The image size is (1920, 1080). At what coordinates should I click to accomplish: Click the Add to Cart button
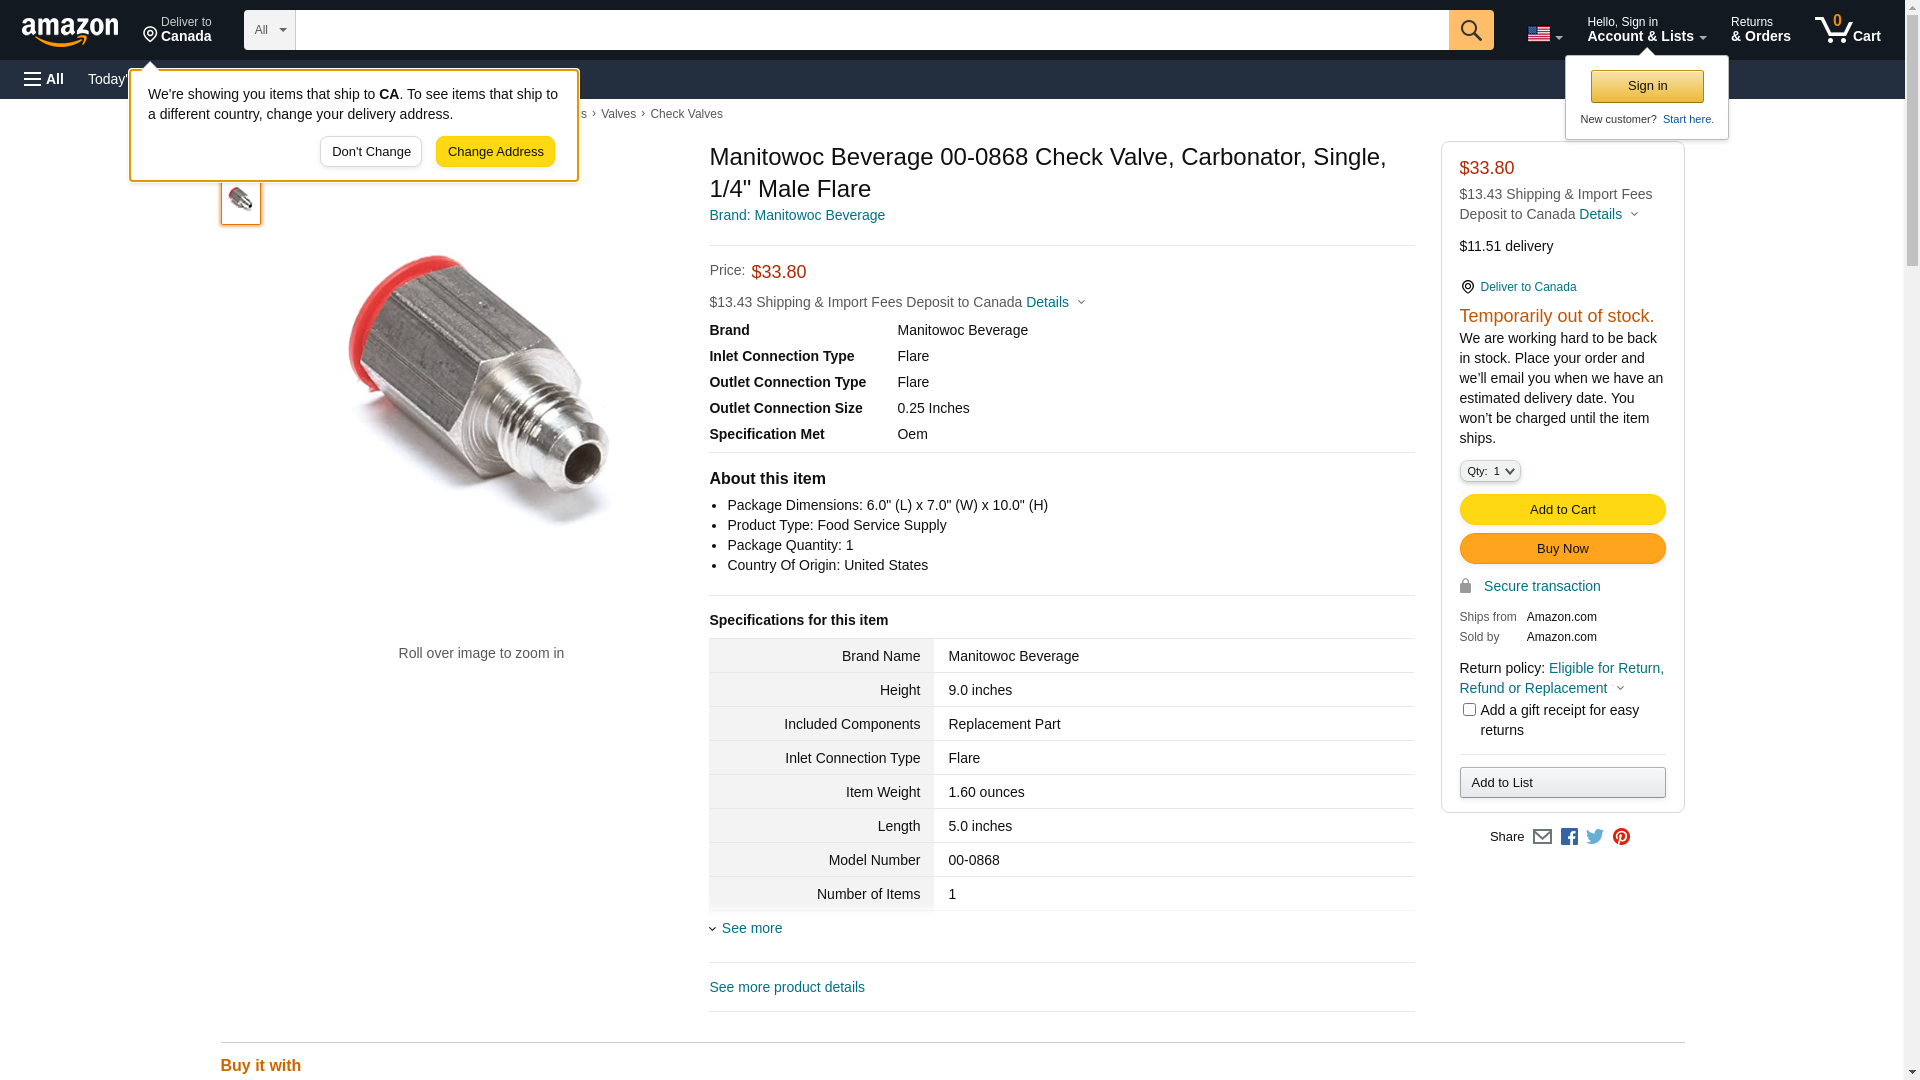(1562, 510)
